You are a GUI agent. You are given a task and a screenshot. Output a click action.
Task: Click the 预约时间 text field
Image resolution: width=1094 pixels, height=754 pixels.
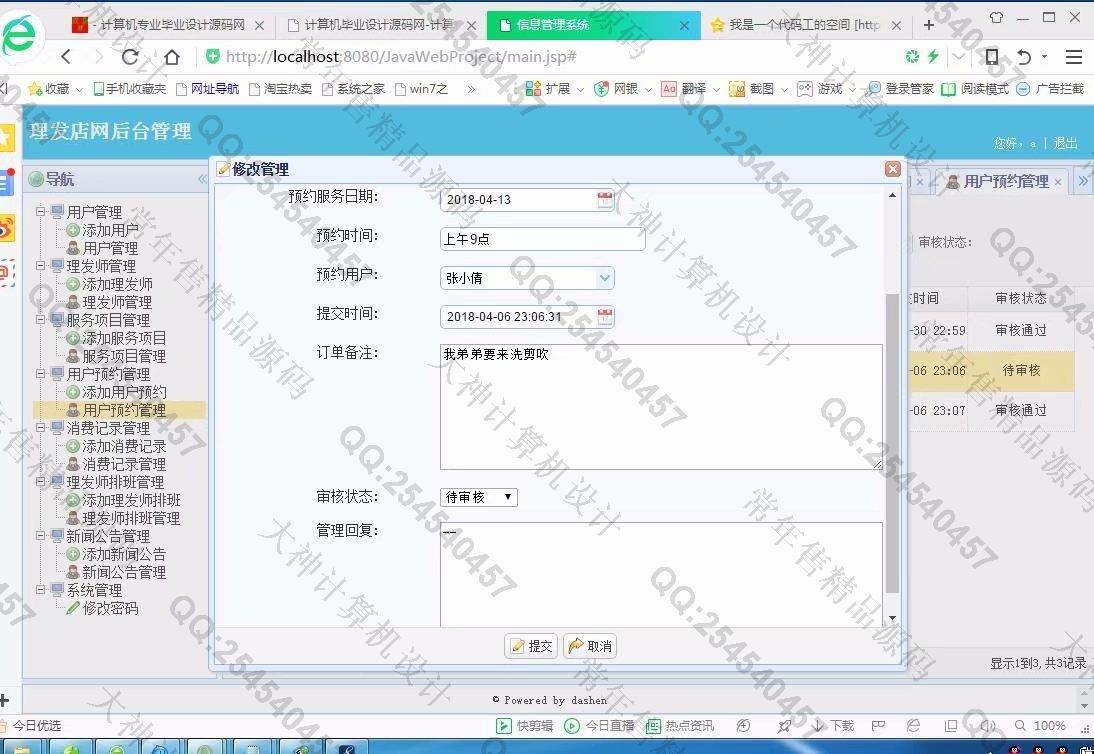542,239
